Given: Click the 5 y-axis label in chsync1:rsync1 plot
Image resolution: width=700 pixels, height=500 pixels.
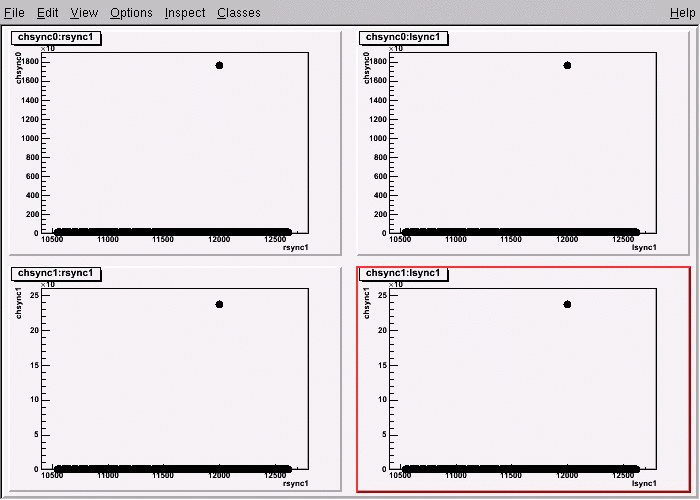Looking at the screenshot, I should (x=36, y=435).
